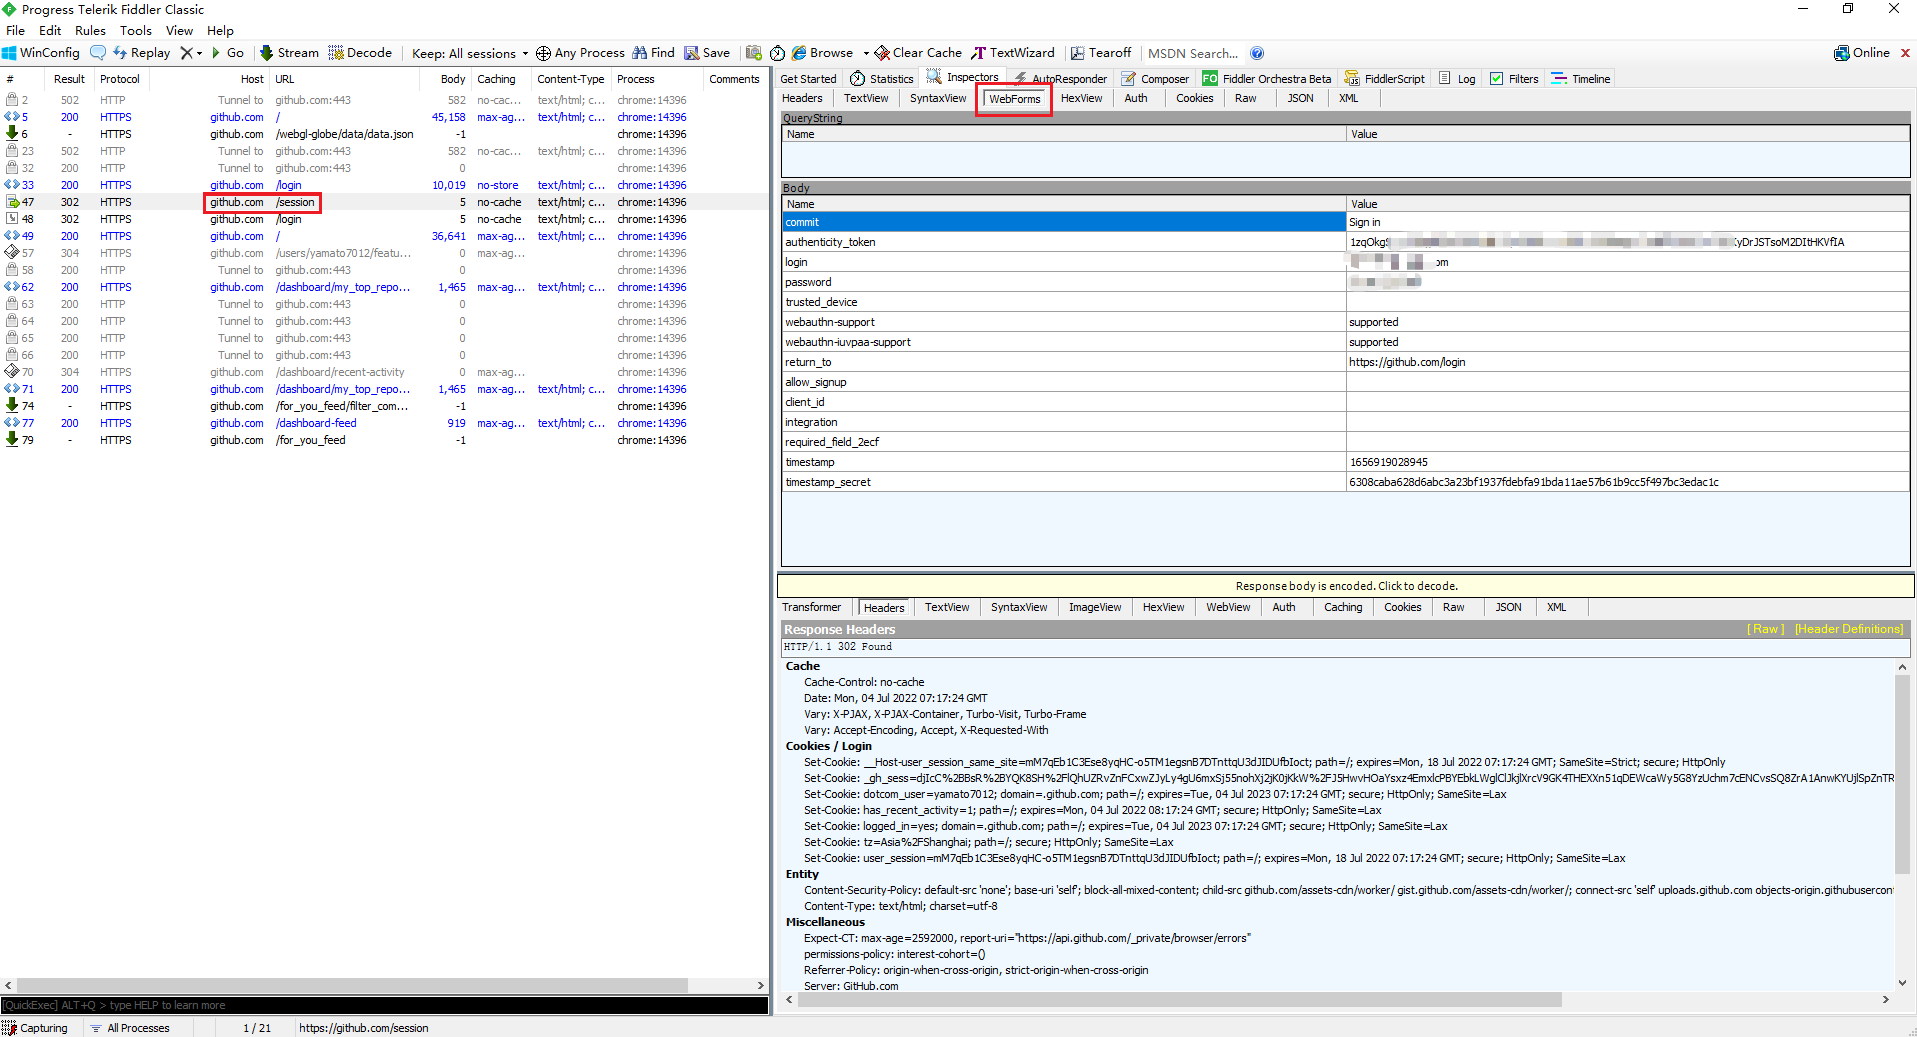
Task: Toggle Stream mode in toolbar
Action: [289, 53]
